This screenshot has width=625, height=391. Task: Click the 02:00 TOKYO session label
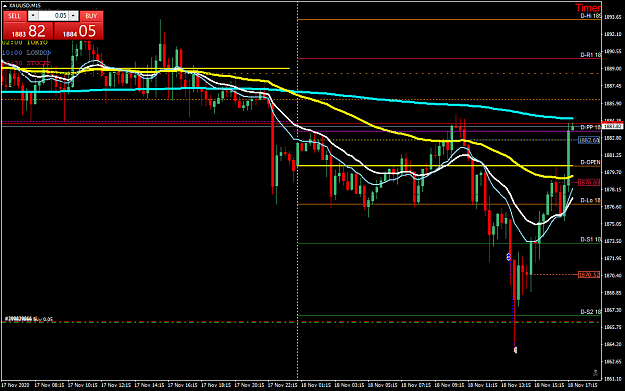tap(25, 42)
